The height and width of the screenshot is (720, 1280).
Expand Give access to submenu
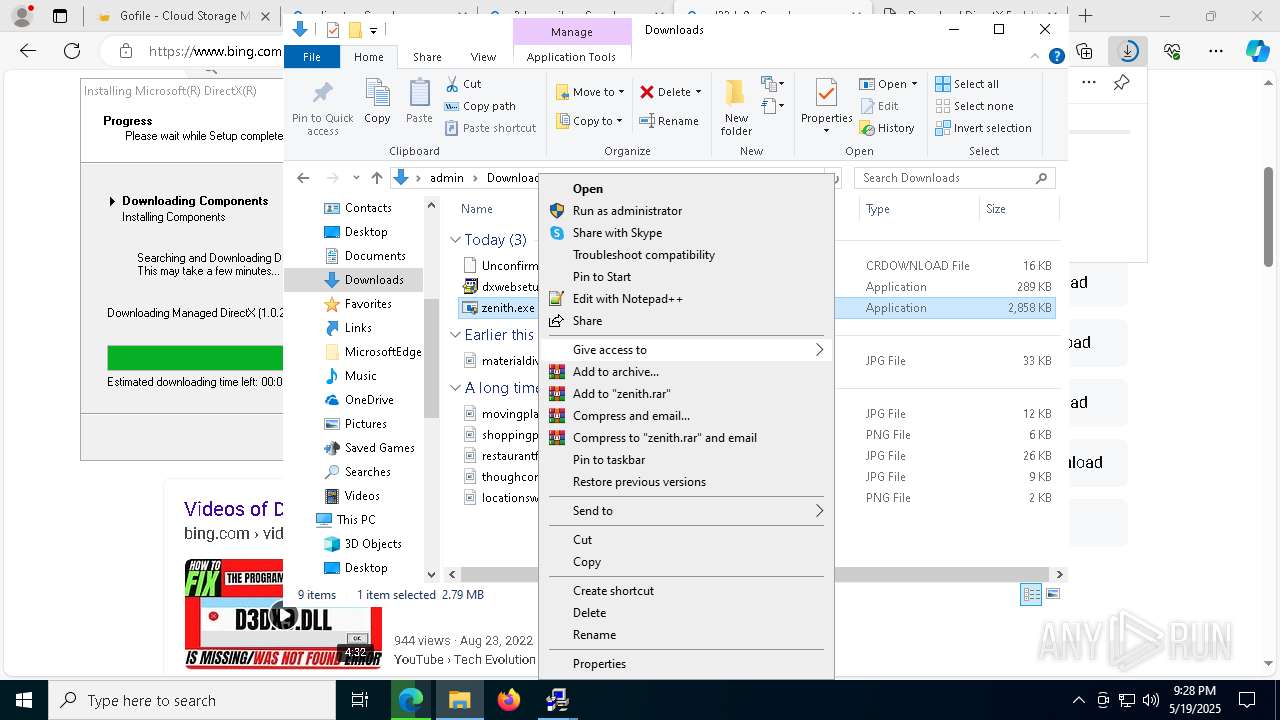tap(688, 350)
